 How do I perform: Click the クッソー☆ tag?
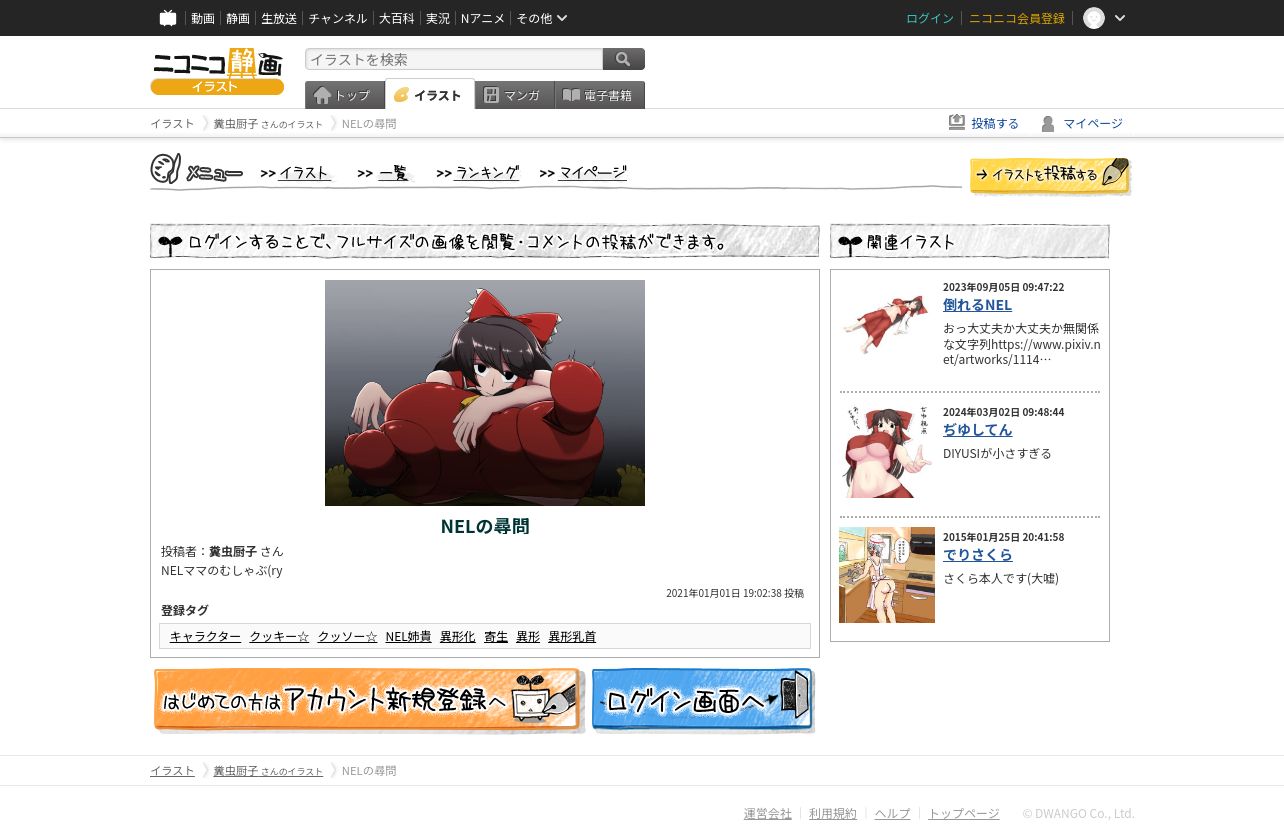pyautogui.click(x=347, y=637)
